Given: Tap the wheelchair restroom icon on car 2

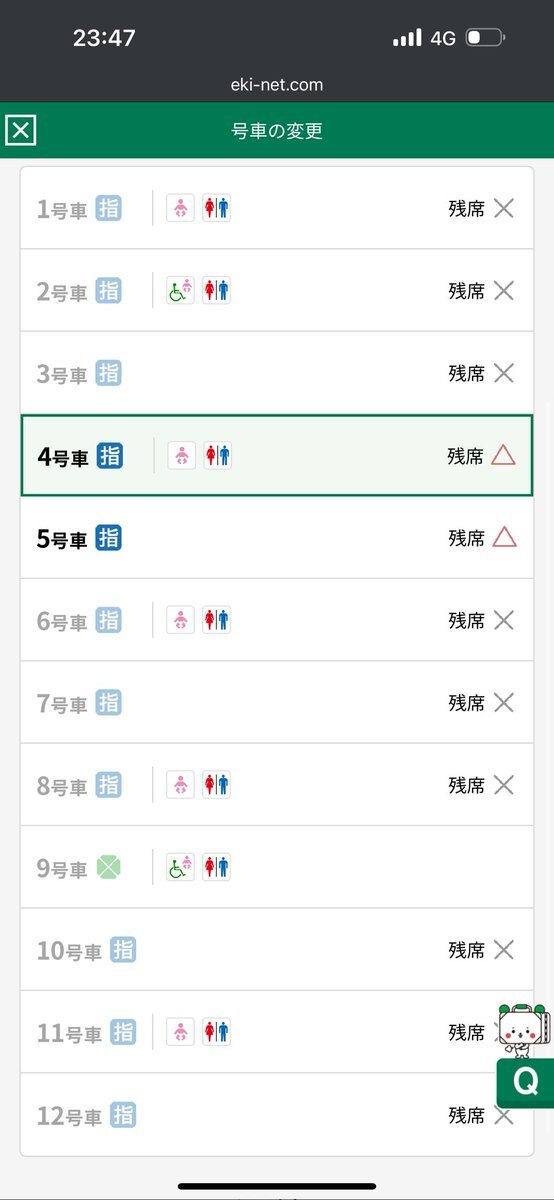Looking at the screenshot, I should point(180,291).
